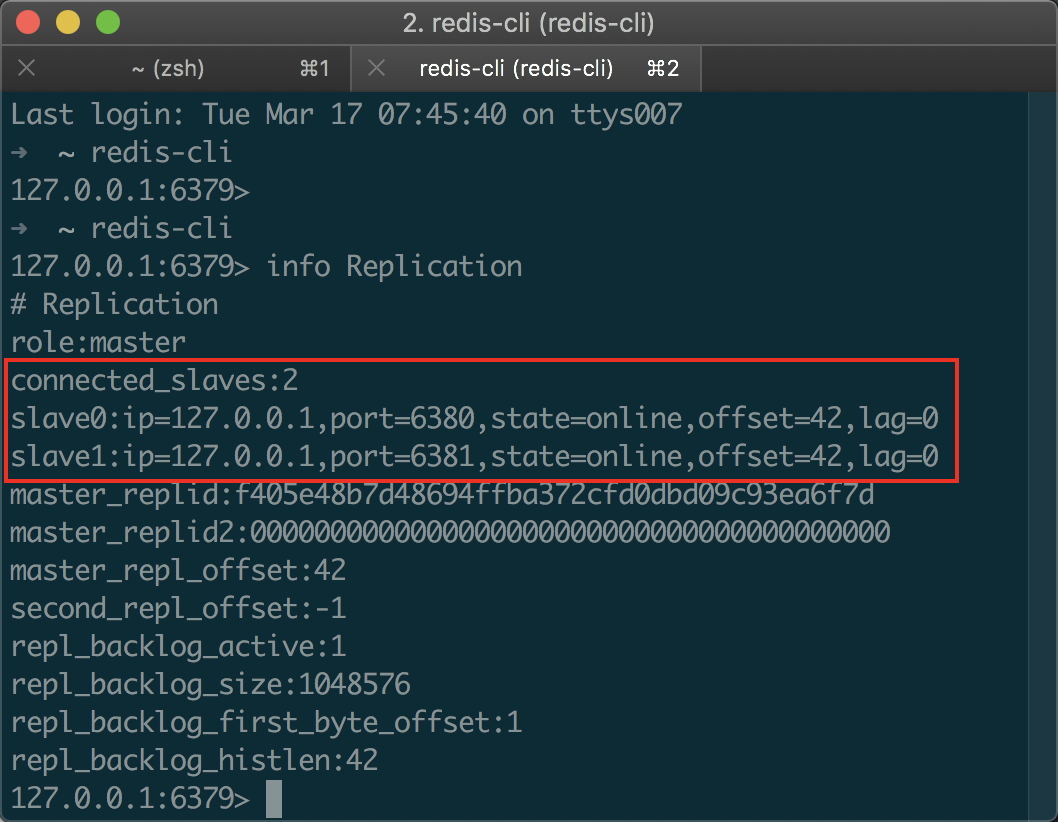This screenshot has width=1058, height=822.
Task: Click the 'repl_backlog_size:1048576' line
Action: pyautogui.click(x=211, y=684)
